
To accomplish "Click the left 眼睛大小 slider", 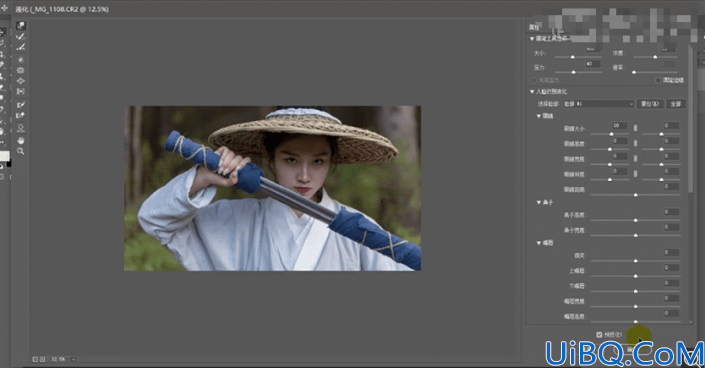I will 609,134.
